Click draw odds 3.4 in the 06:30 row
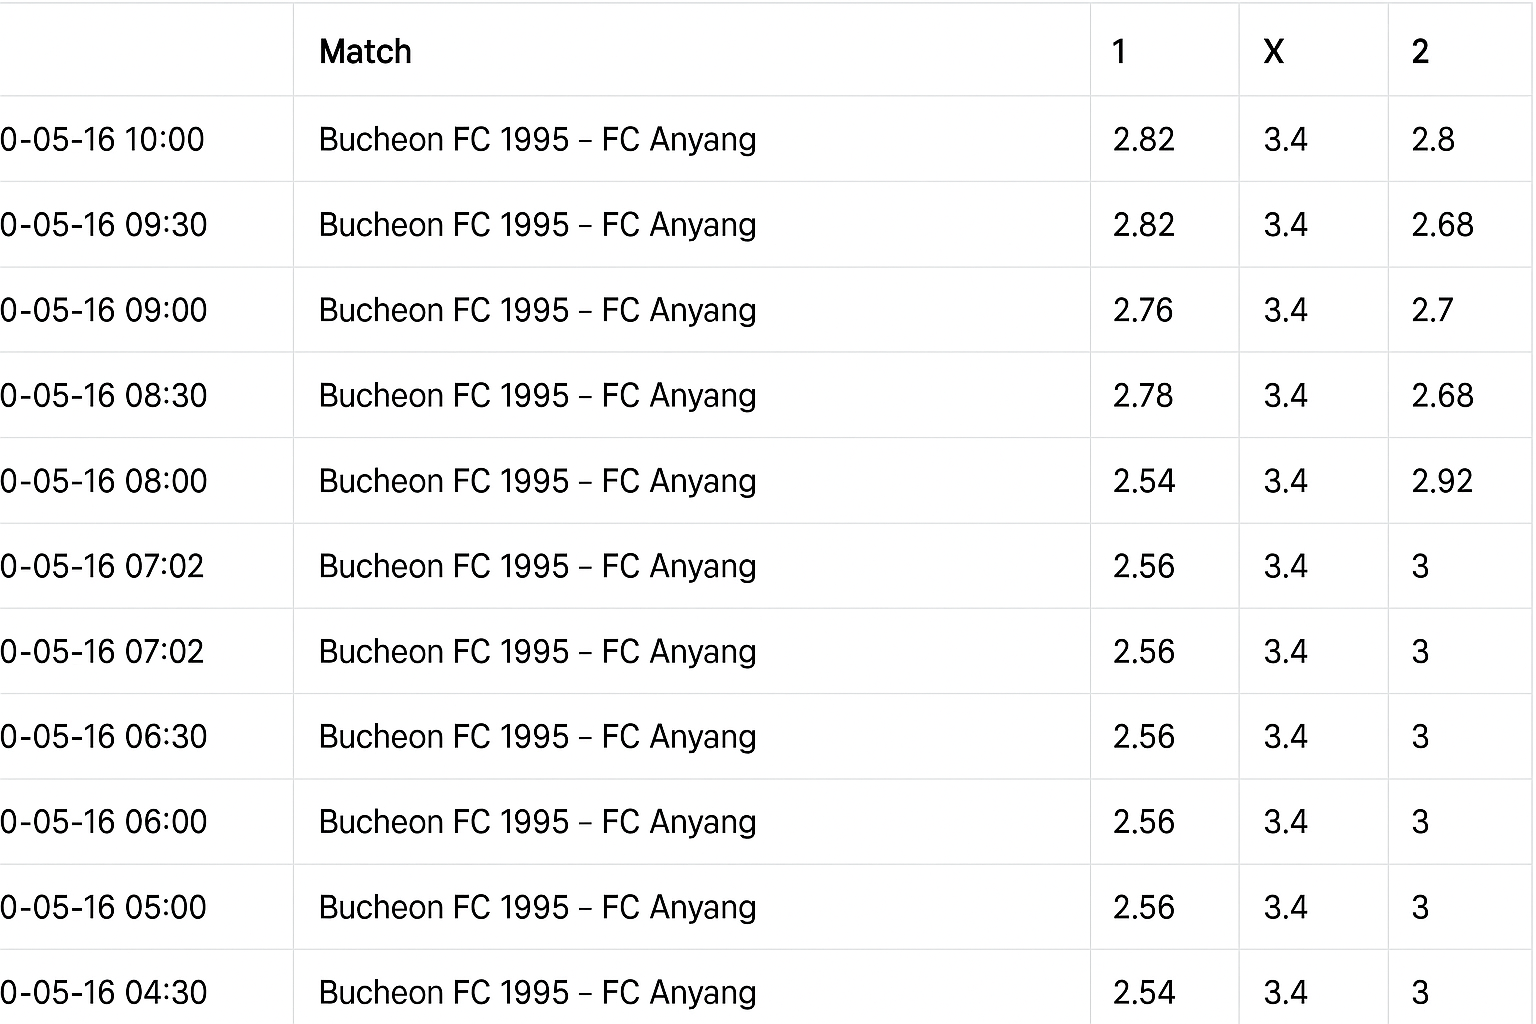The height and width of the screenshot is (1024, 1536). pos(1285,737)
